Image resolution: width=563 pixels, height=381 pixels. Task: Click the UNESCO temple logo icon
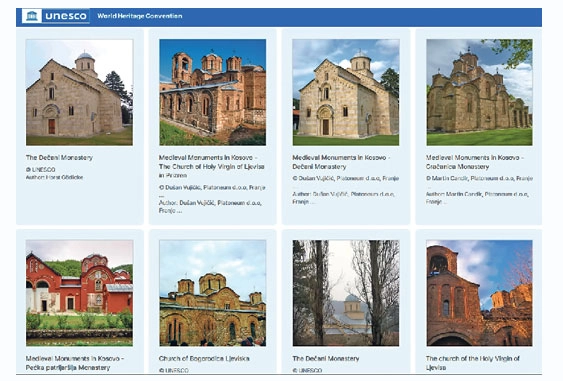coord(32,16)
